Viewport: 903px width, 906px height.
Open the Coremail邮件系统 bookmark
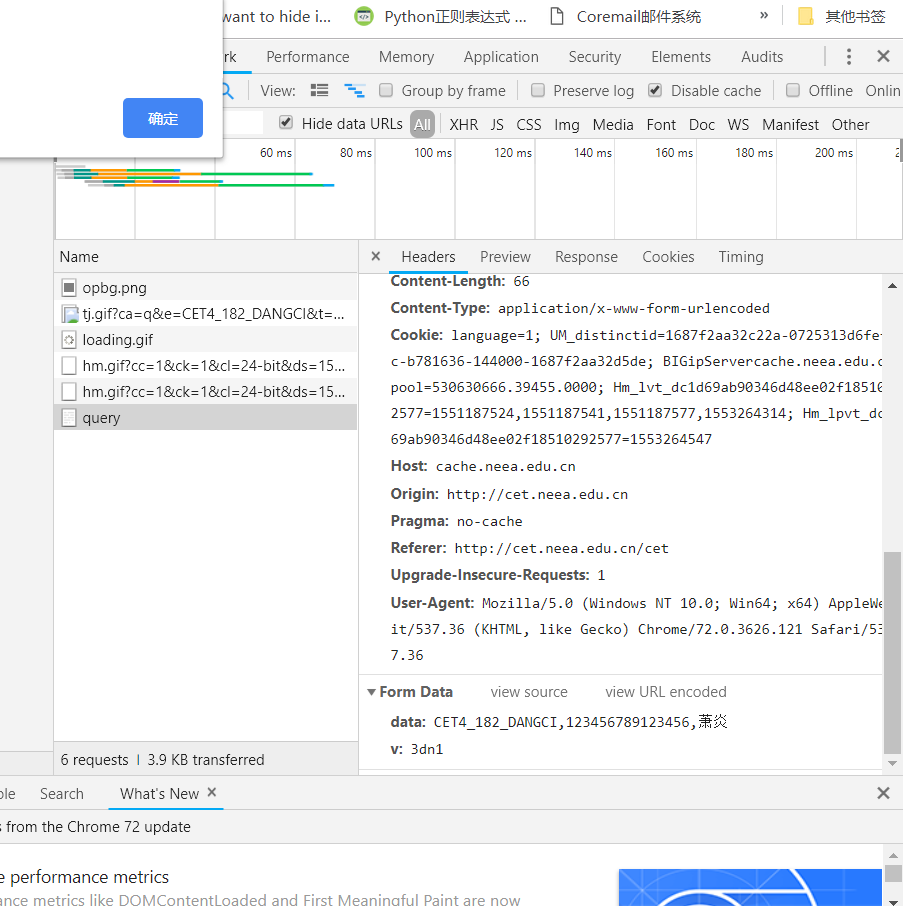(x=625, y=16)
